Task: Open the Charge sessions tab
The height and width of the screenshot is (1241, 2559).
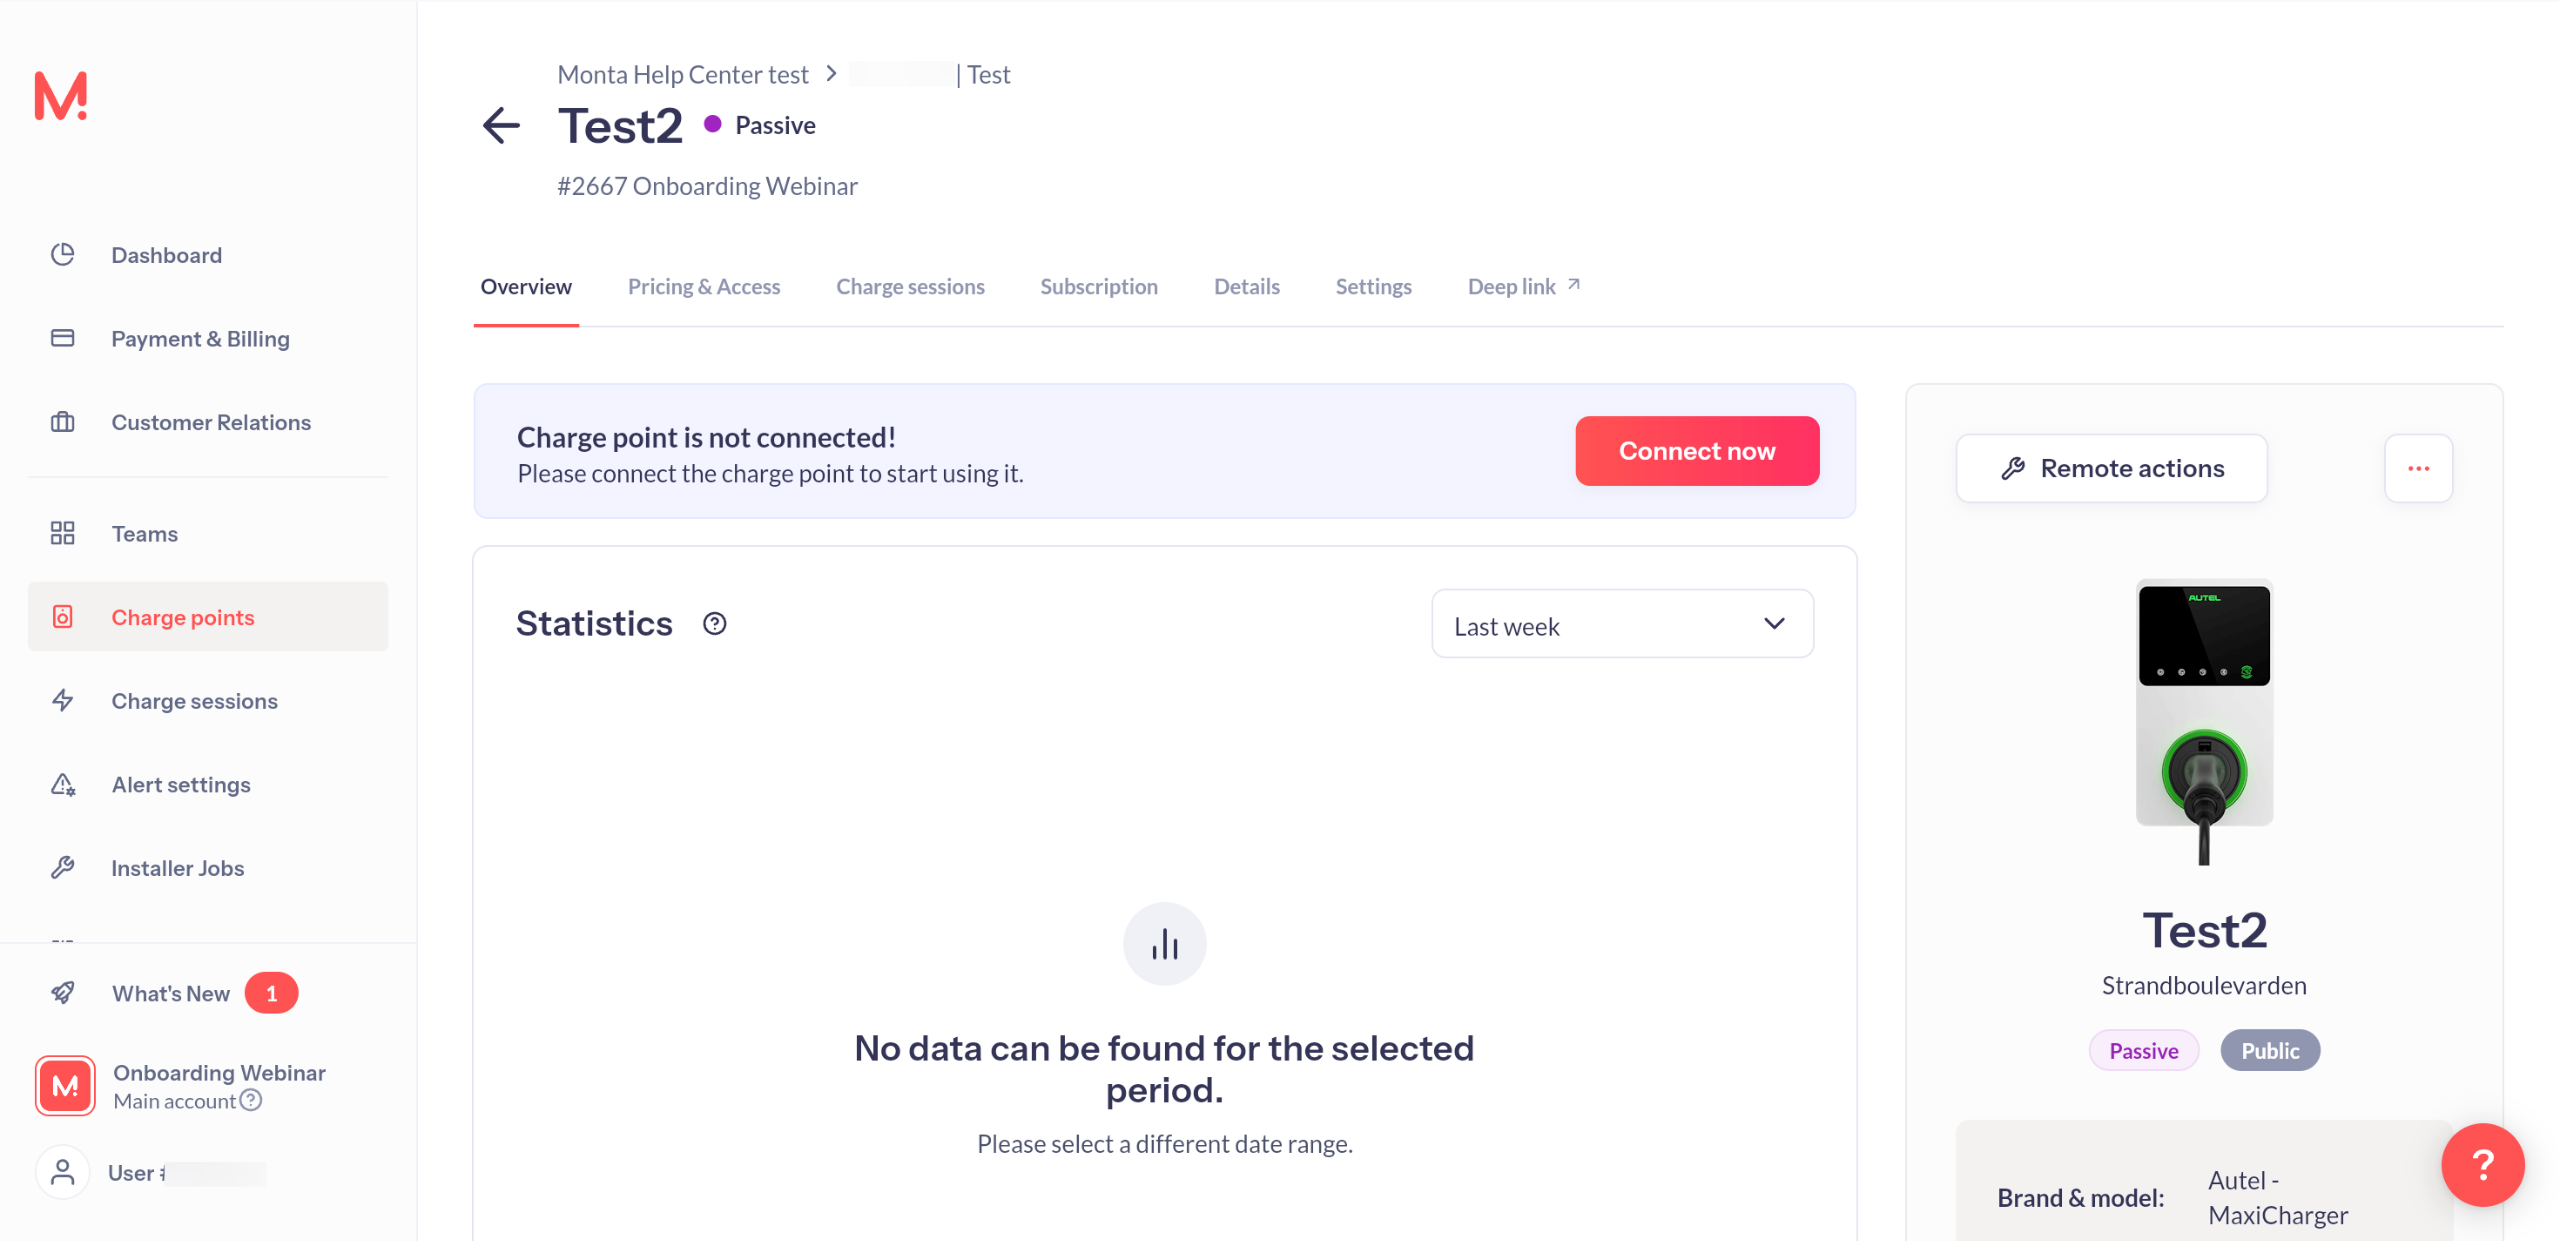Action: click(x=910, y=287)
